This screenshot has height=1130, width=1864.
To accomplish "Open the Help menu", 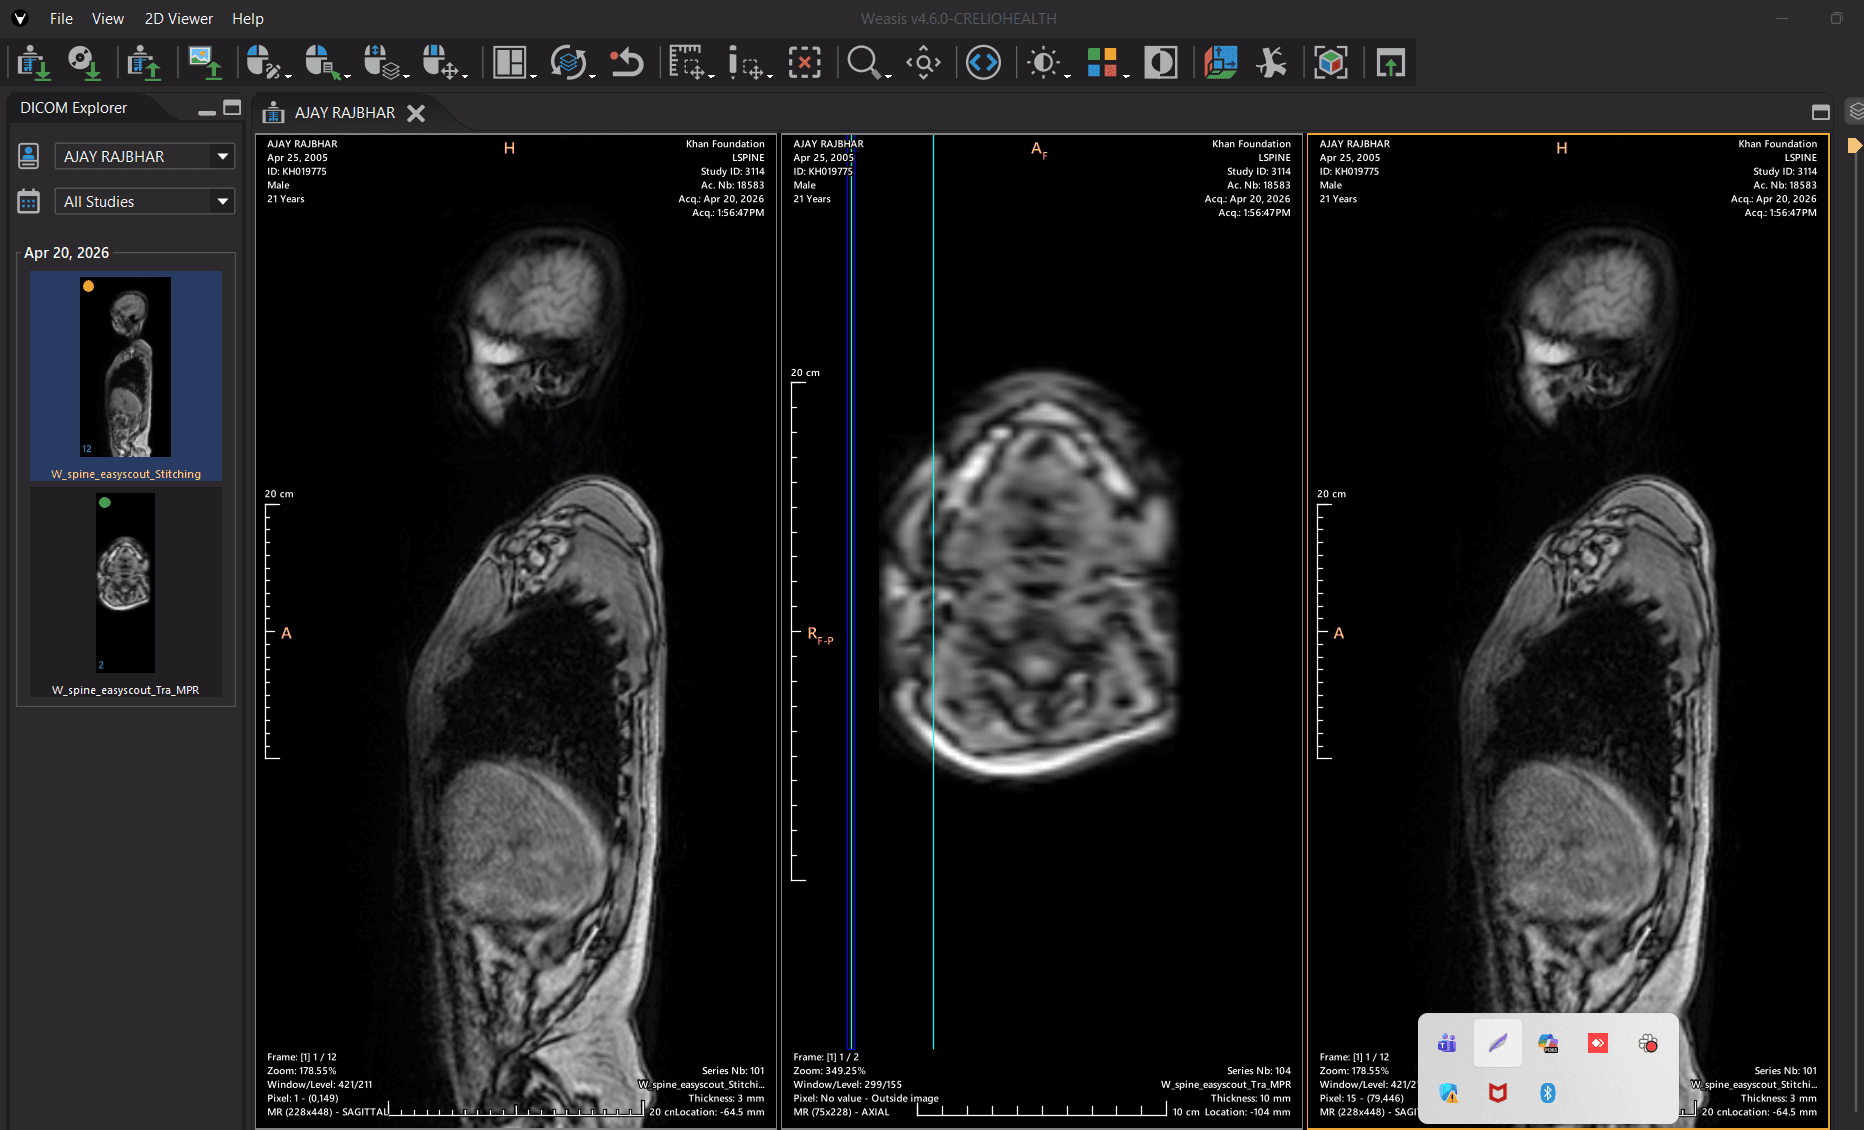I will [x=248, y=18].
